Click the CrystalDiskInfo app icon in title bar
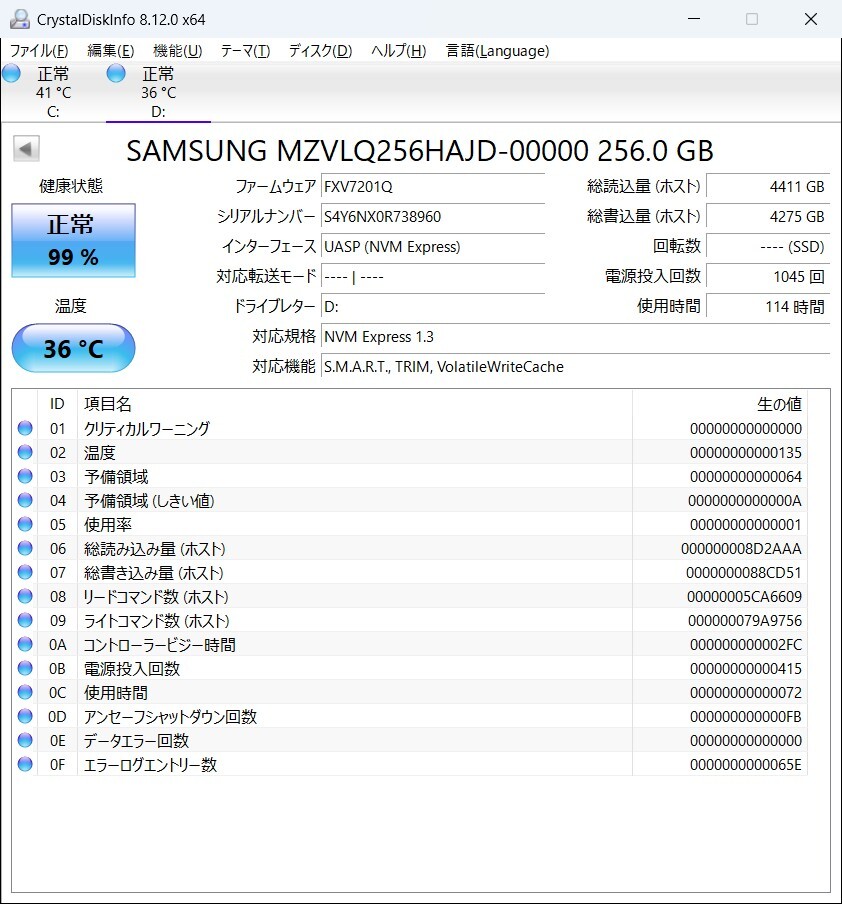Viewport: 842px width, 904px height. (x=19, y=19)
